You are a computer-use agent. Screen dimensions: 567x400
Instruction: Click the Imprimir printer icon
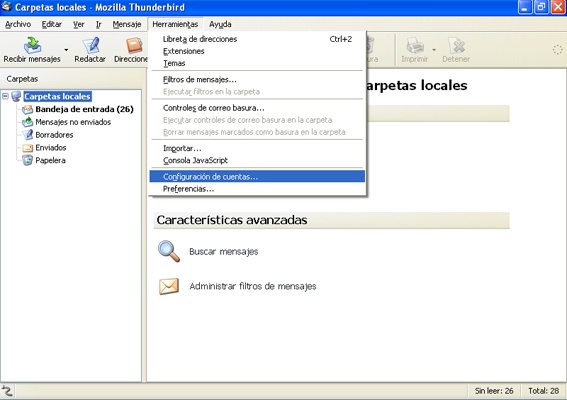coord(415,45)
